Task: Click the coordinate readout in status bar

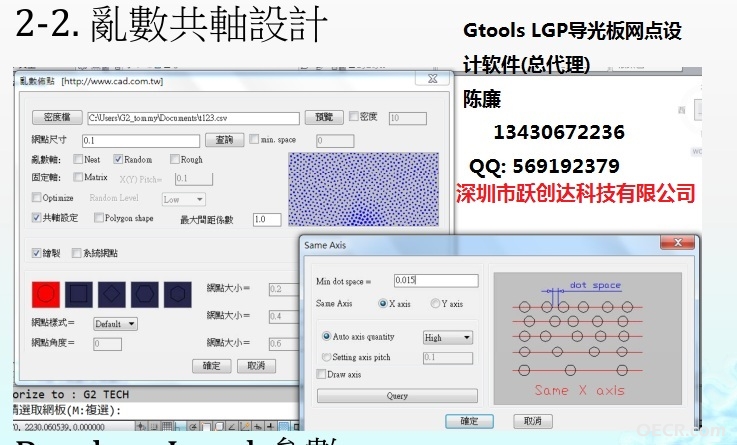Action: tap(59, 427)
